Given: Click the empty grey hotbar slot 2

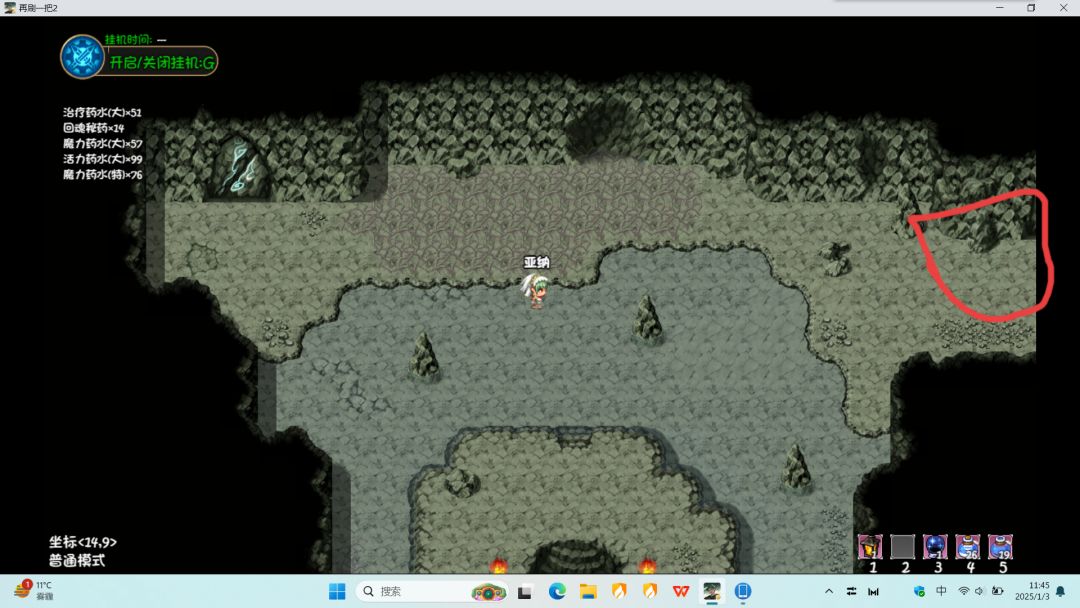Looking at the screenshot, I should tap(902, 547).
